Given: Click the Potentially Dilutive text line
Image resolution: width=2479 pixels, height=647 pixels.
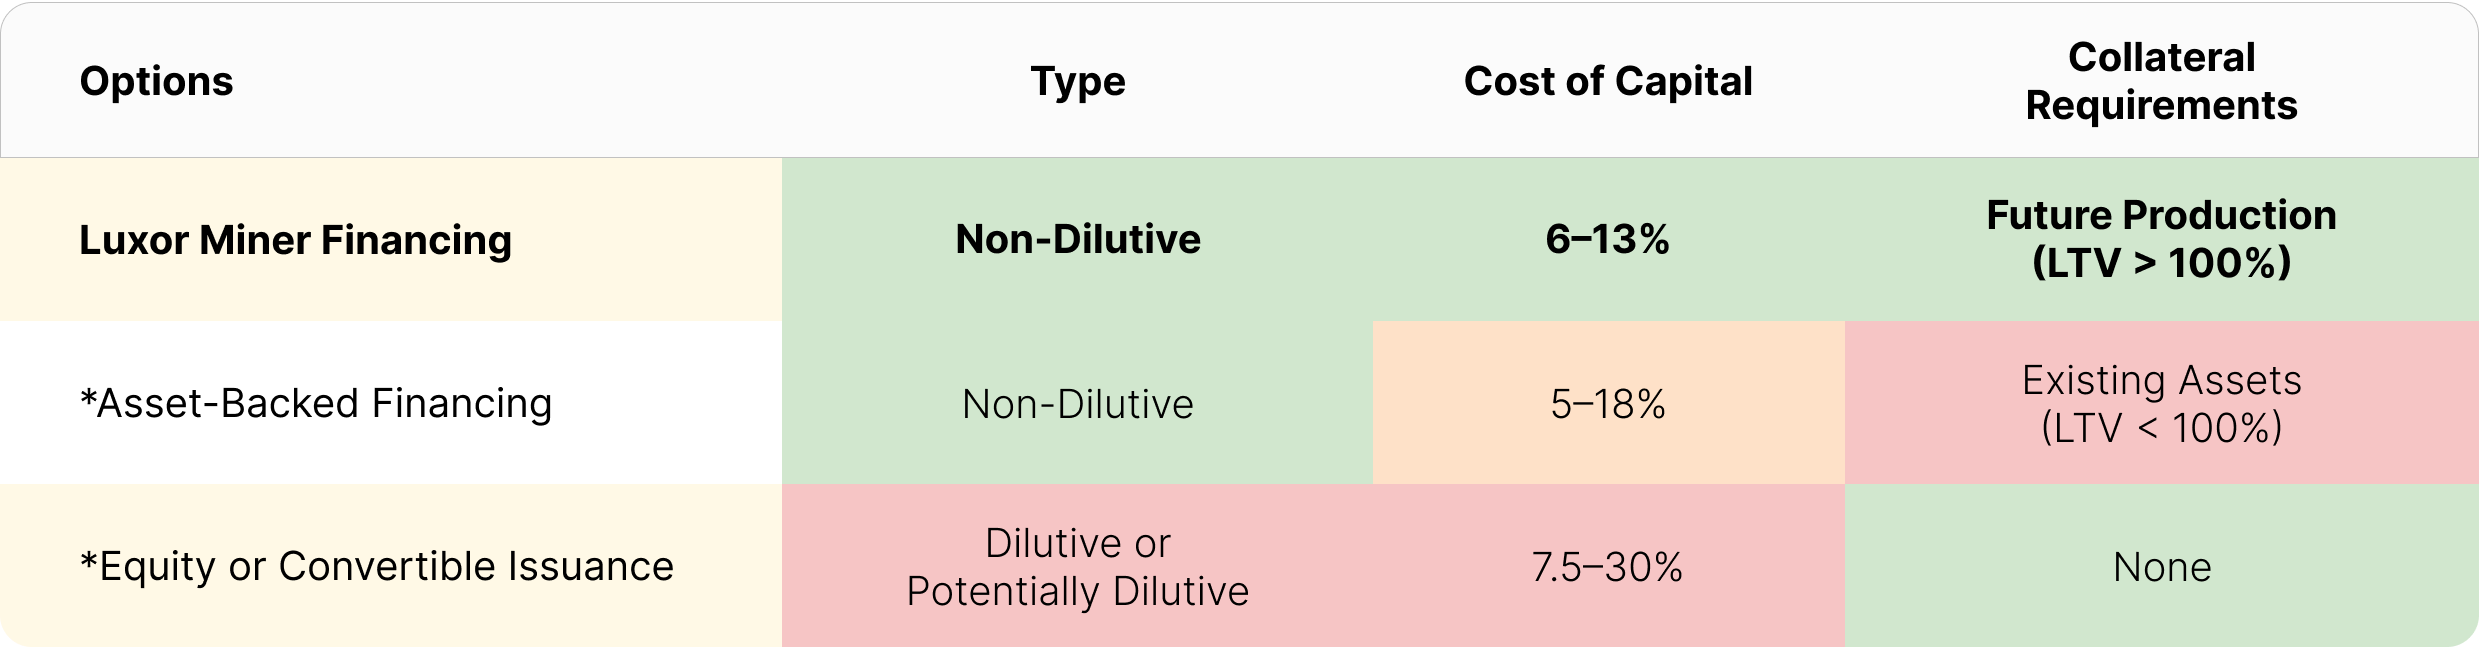Looking at the screenshot, I should [1077, 591].
